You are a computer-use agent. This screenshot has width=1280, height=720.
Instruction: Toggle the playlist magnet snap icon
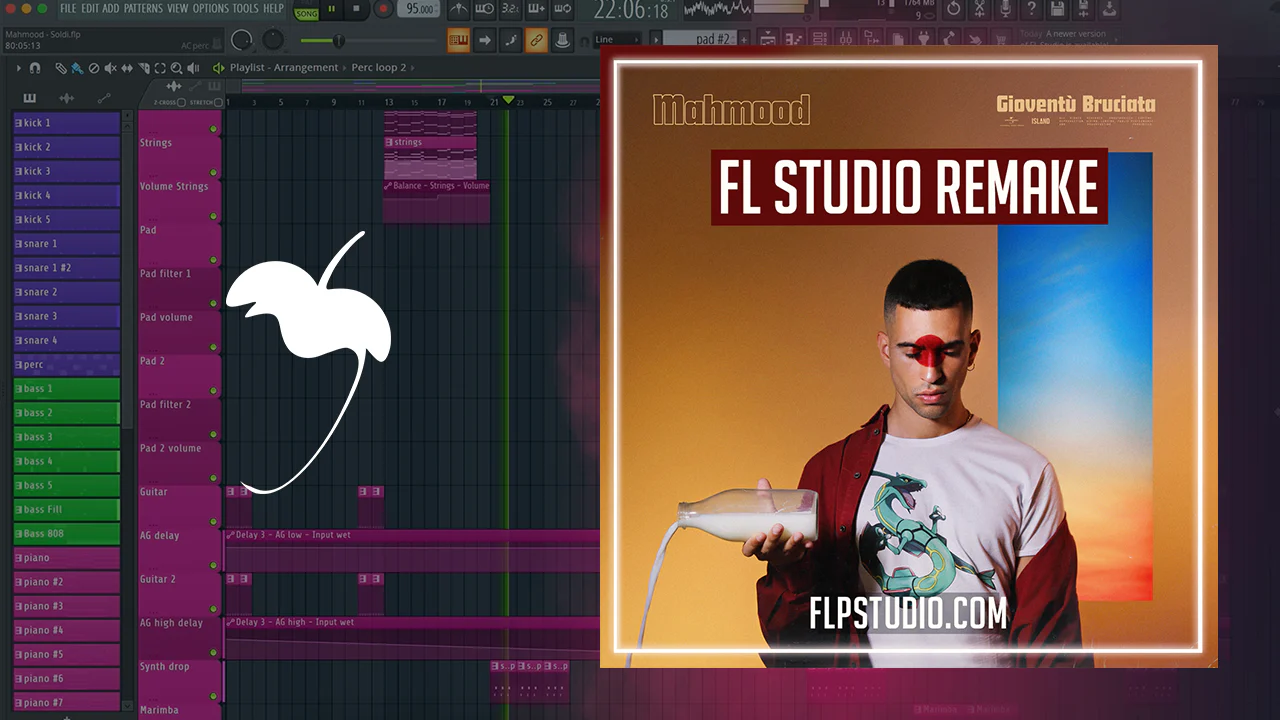pos(35,68)
